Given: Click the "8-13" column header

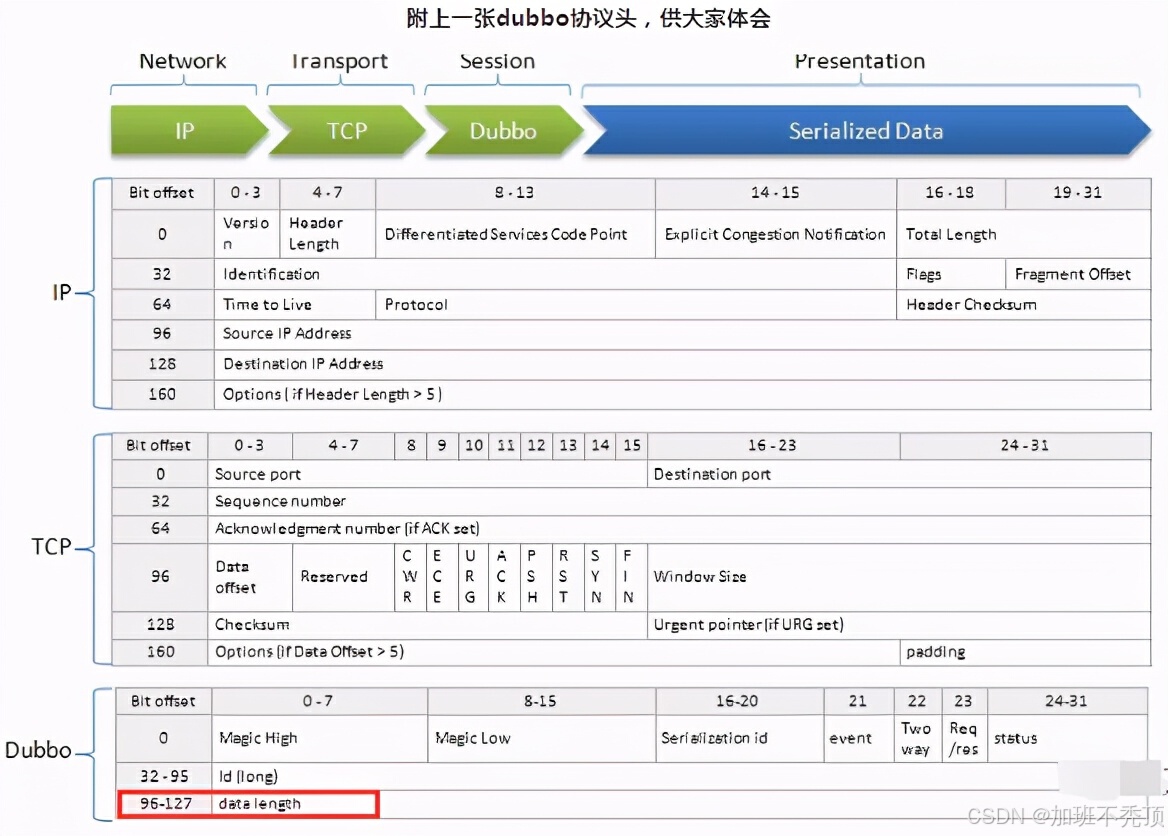Looking at the screenshot, I should (x=515, y=193).
